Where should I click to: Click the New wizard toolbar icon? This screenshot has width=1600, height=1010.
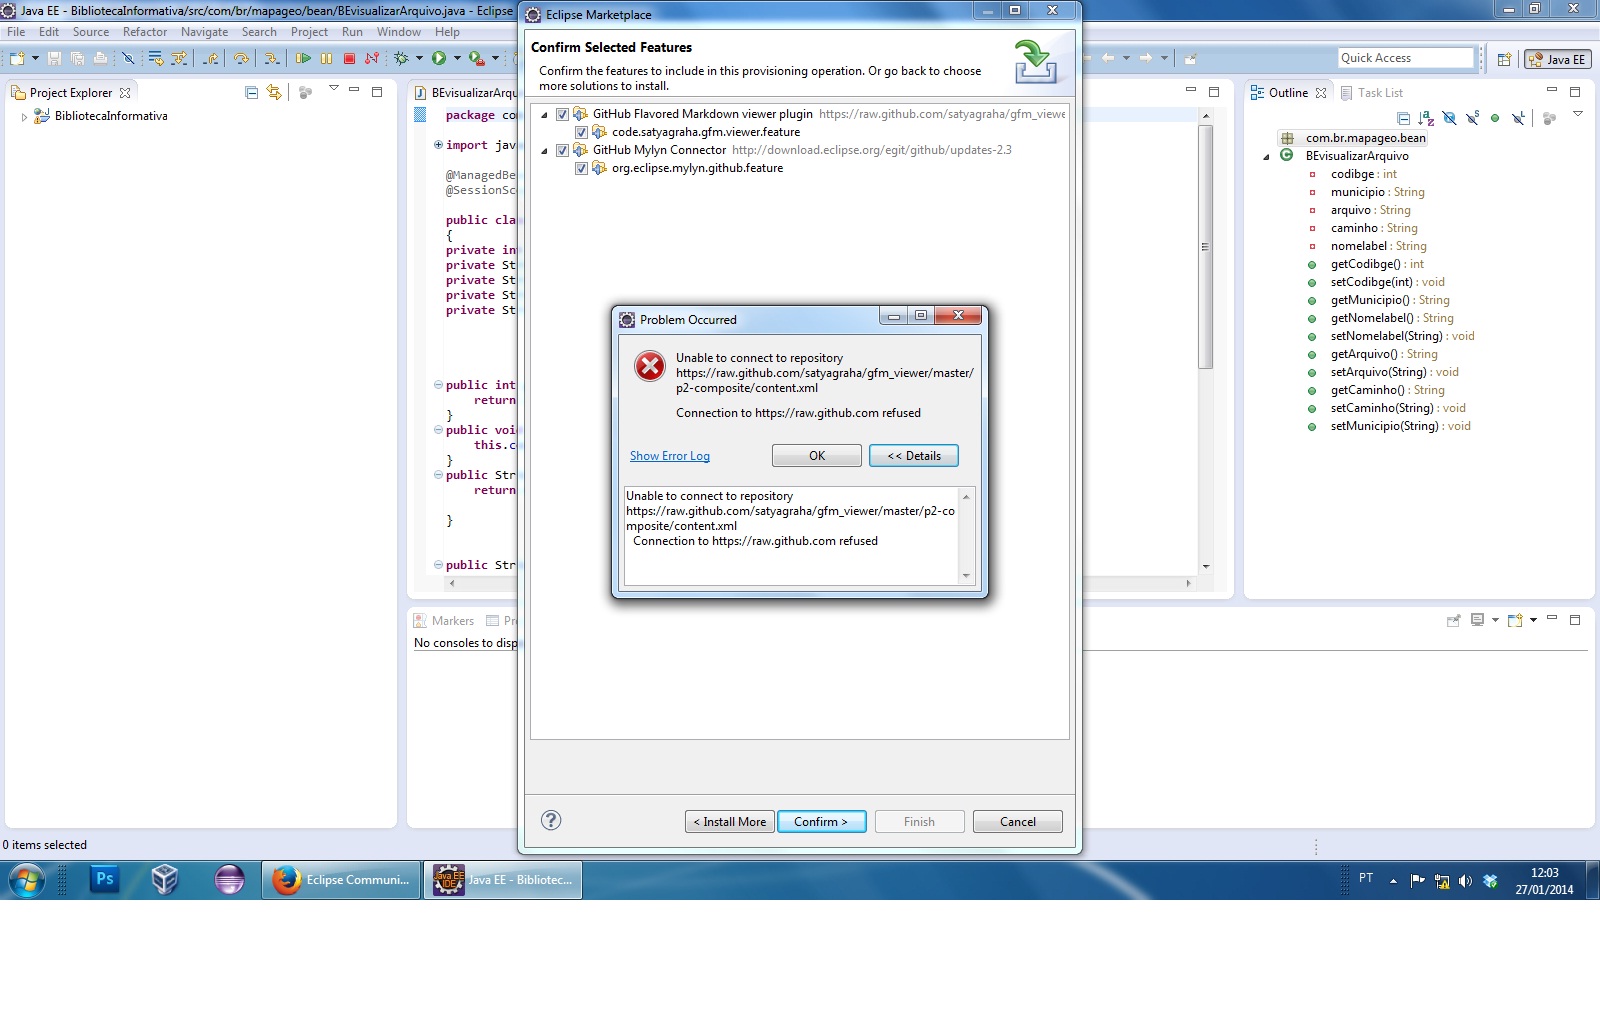pos(18,58)
